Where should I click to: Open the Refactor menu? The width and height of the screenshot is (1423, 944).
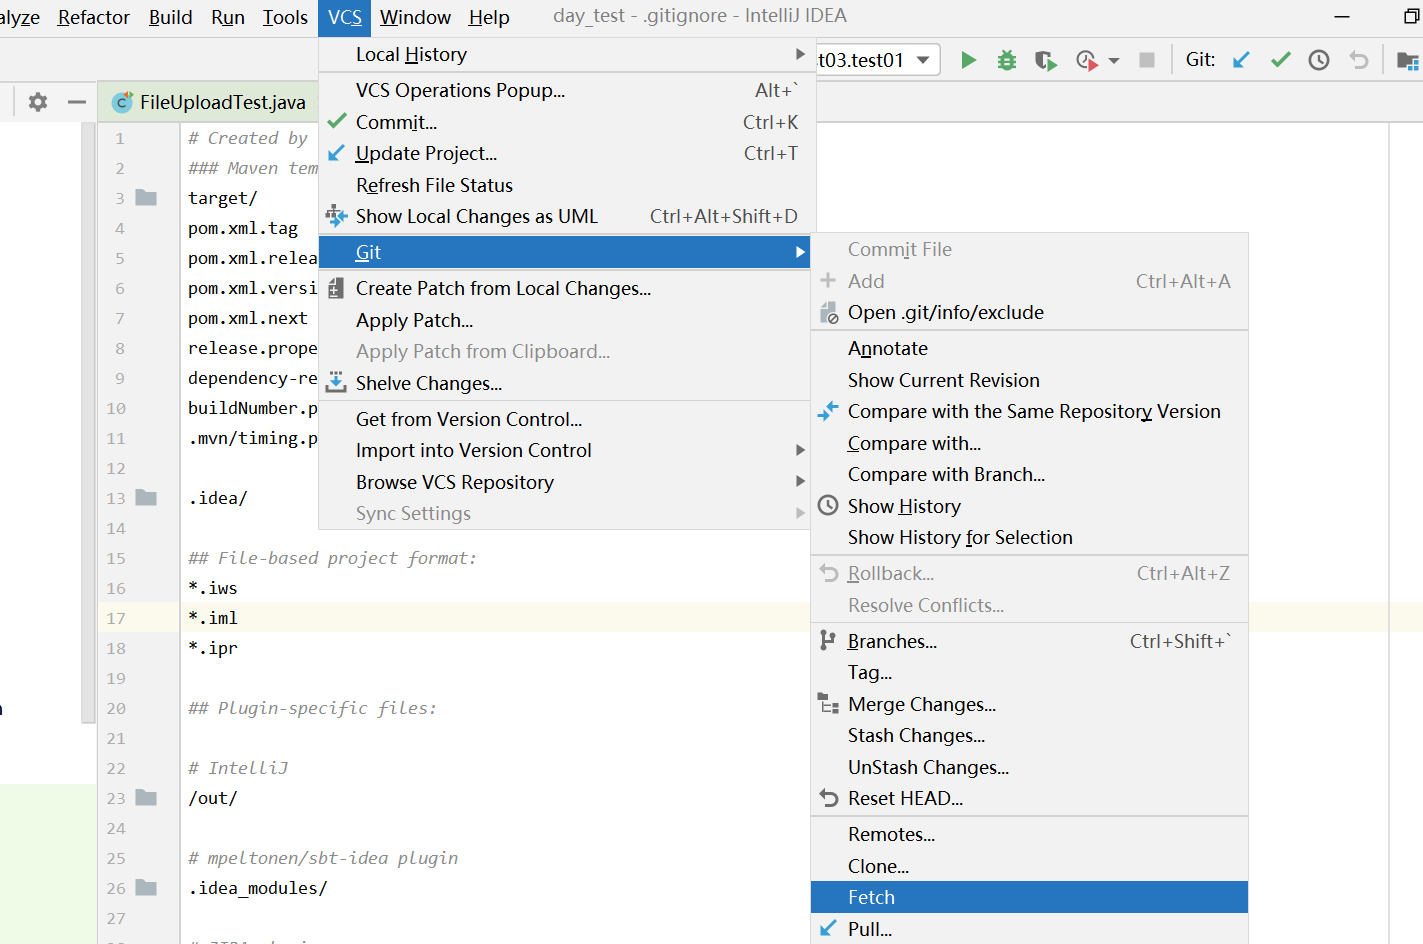click(94, 17)
